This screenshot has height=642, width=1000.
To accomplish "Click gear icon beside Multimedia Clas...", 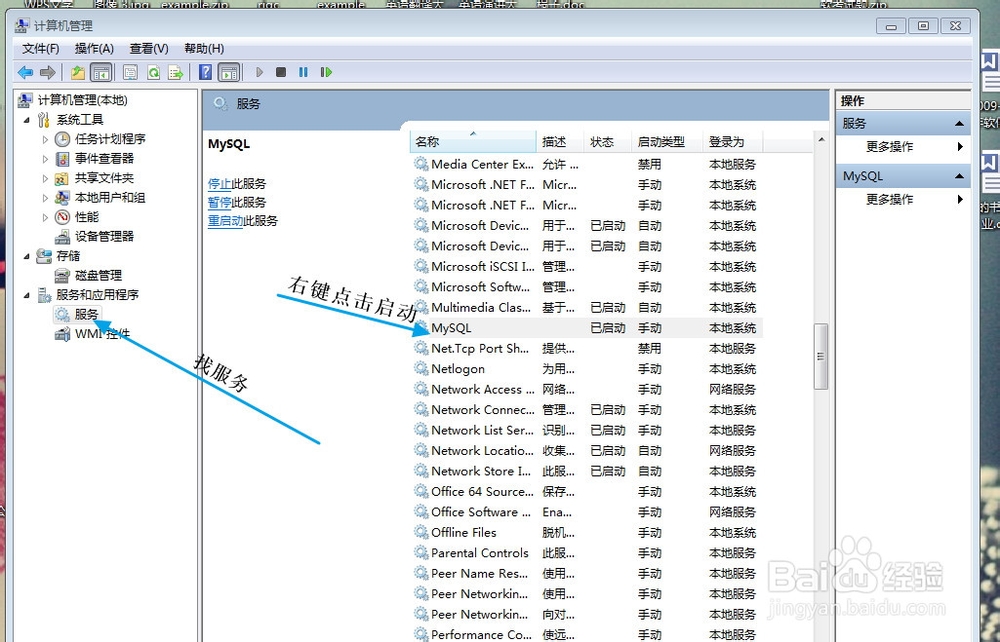I will pos(421,307).
